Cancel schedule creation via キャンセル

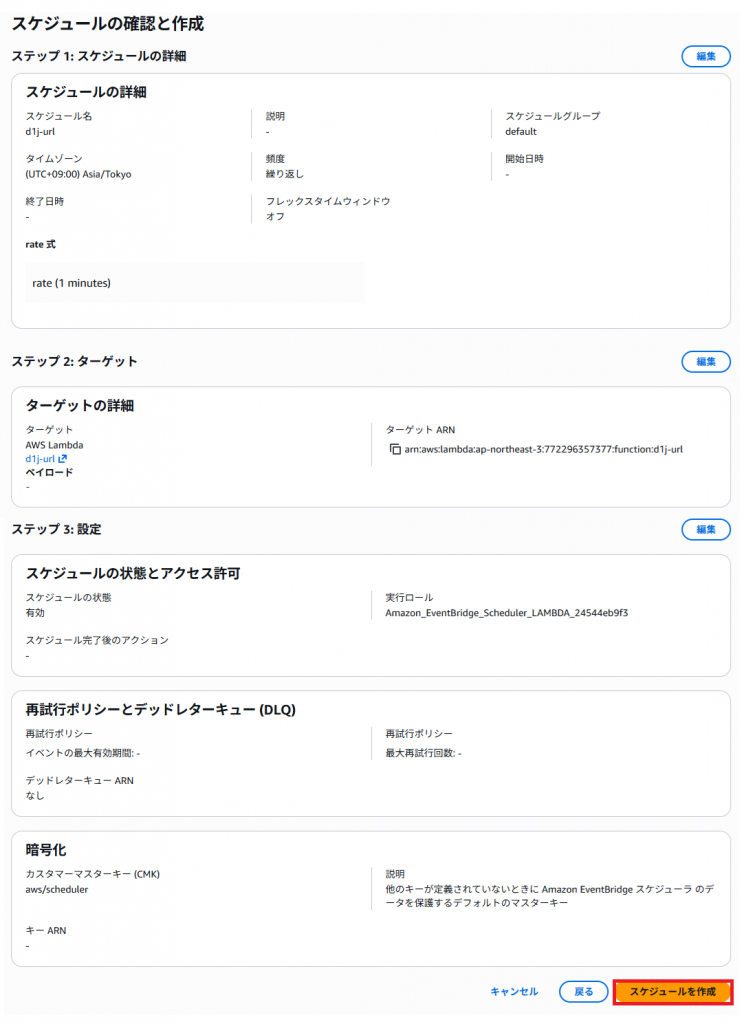(514, 991)
